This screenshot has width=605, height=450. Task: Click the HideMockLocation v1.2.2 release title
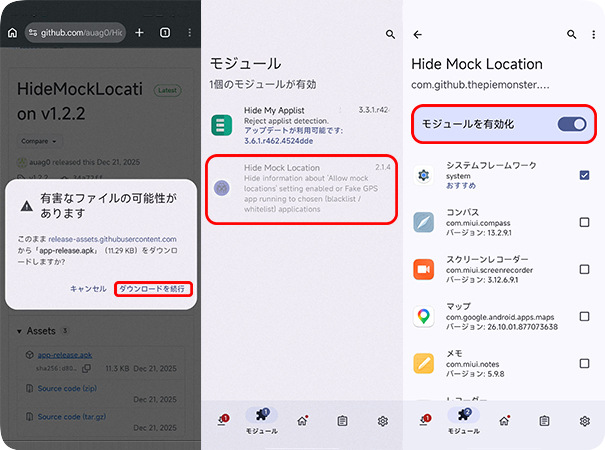click(79, 101)
